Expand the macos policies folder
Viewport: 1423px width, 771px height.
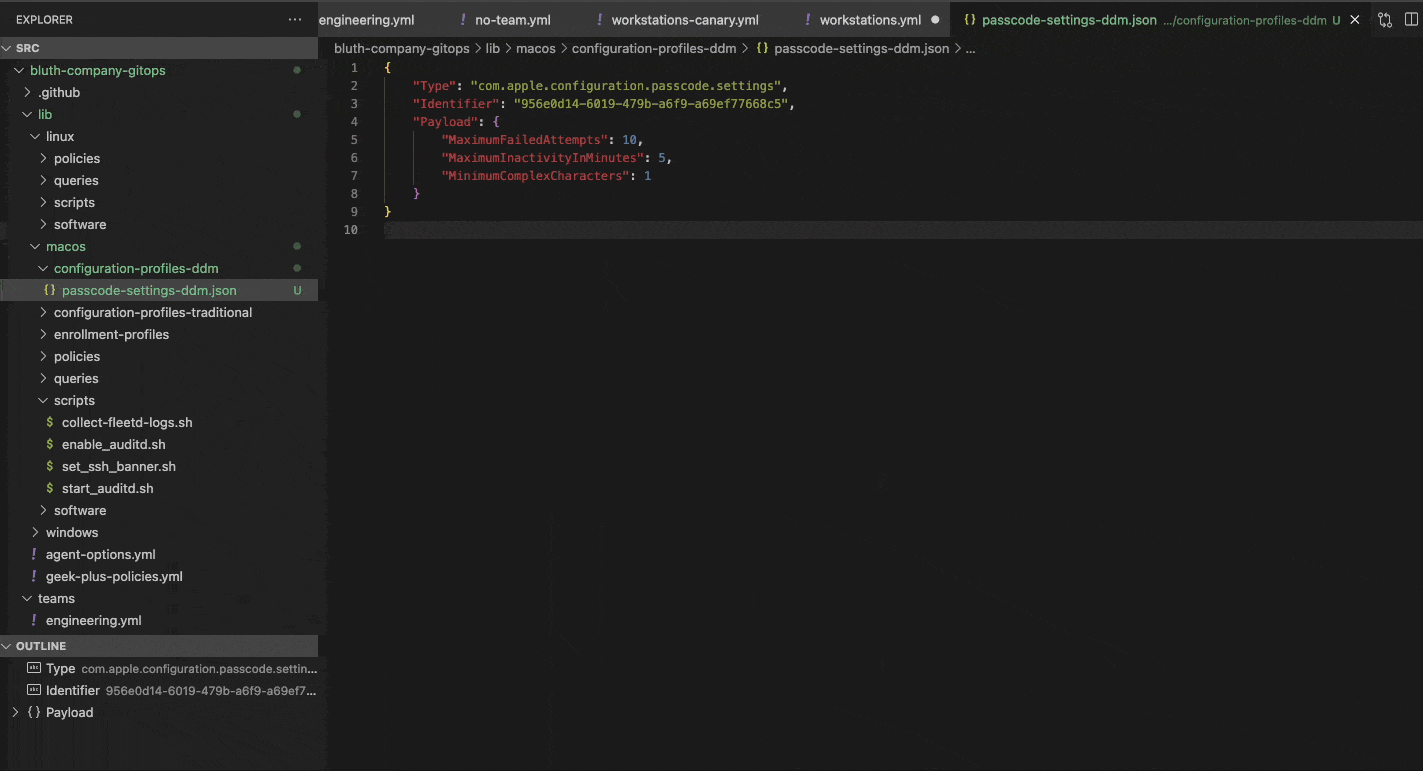pyautogui.click(x=77, y=356)
